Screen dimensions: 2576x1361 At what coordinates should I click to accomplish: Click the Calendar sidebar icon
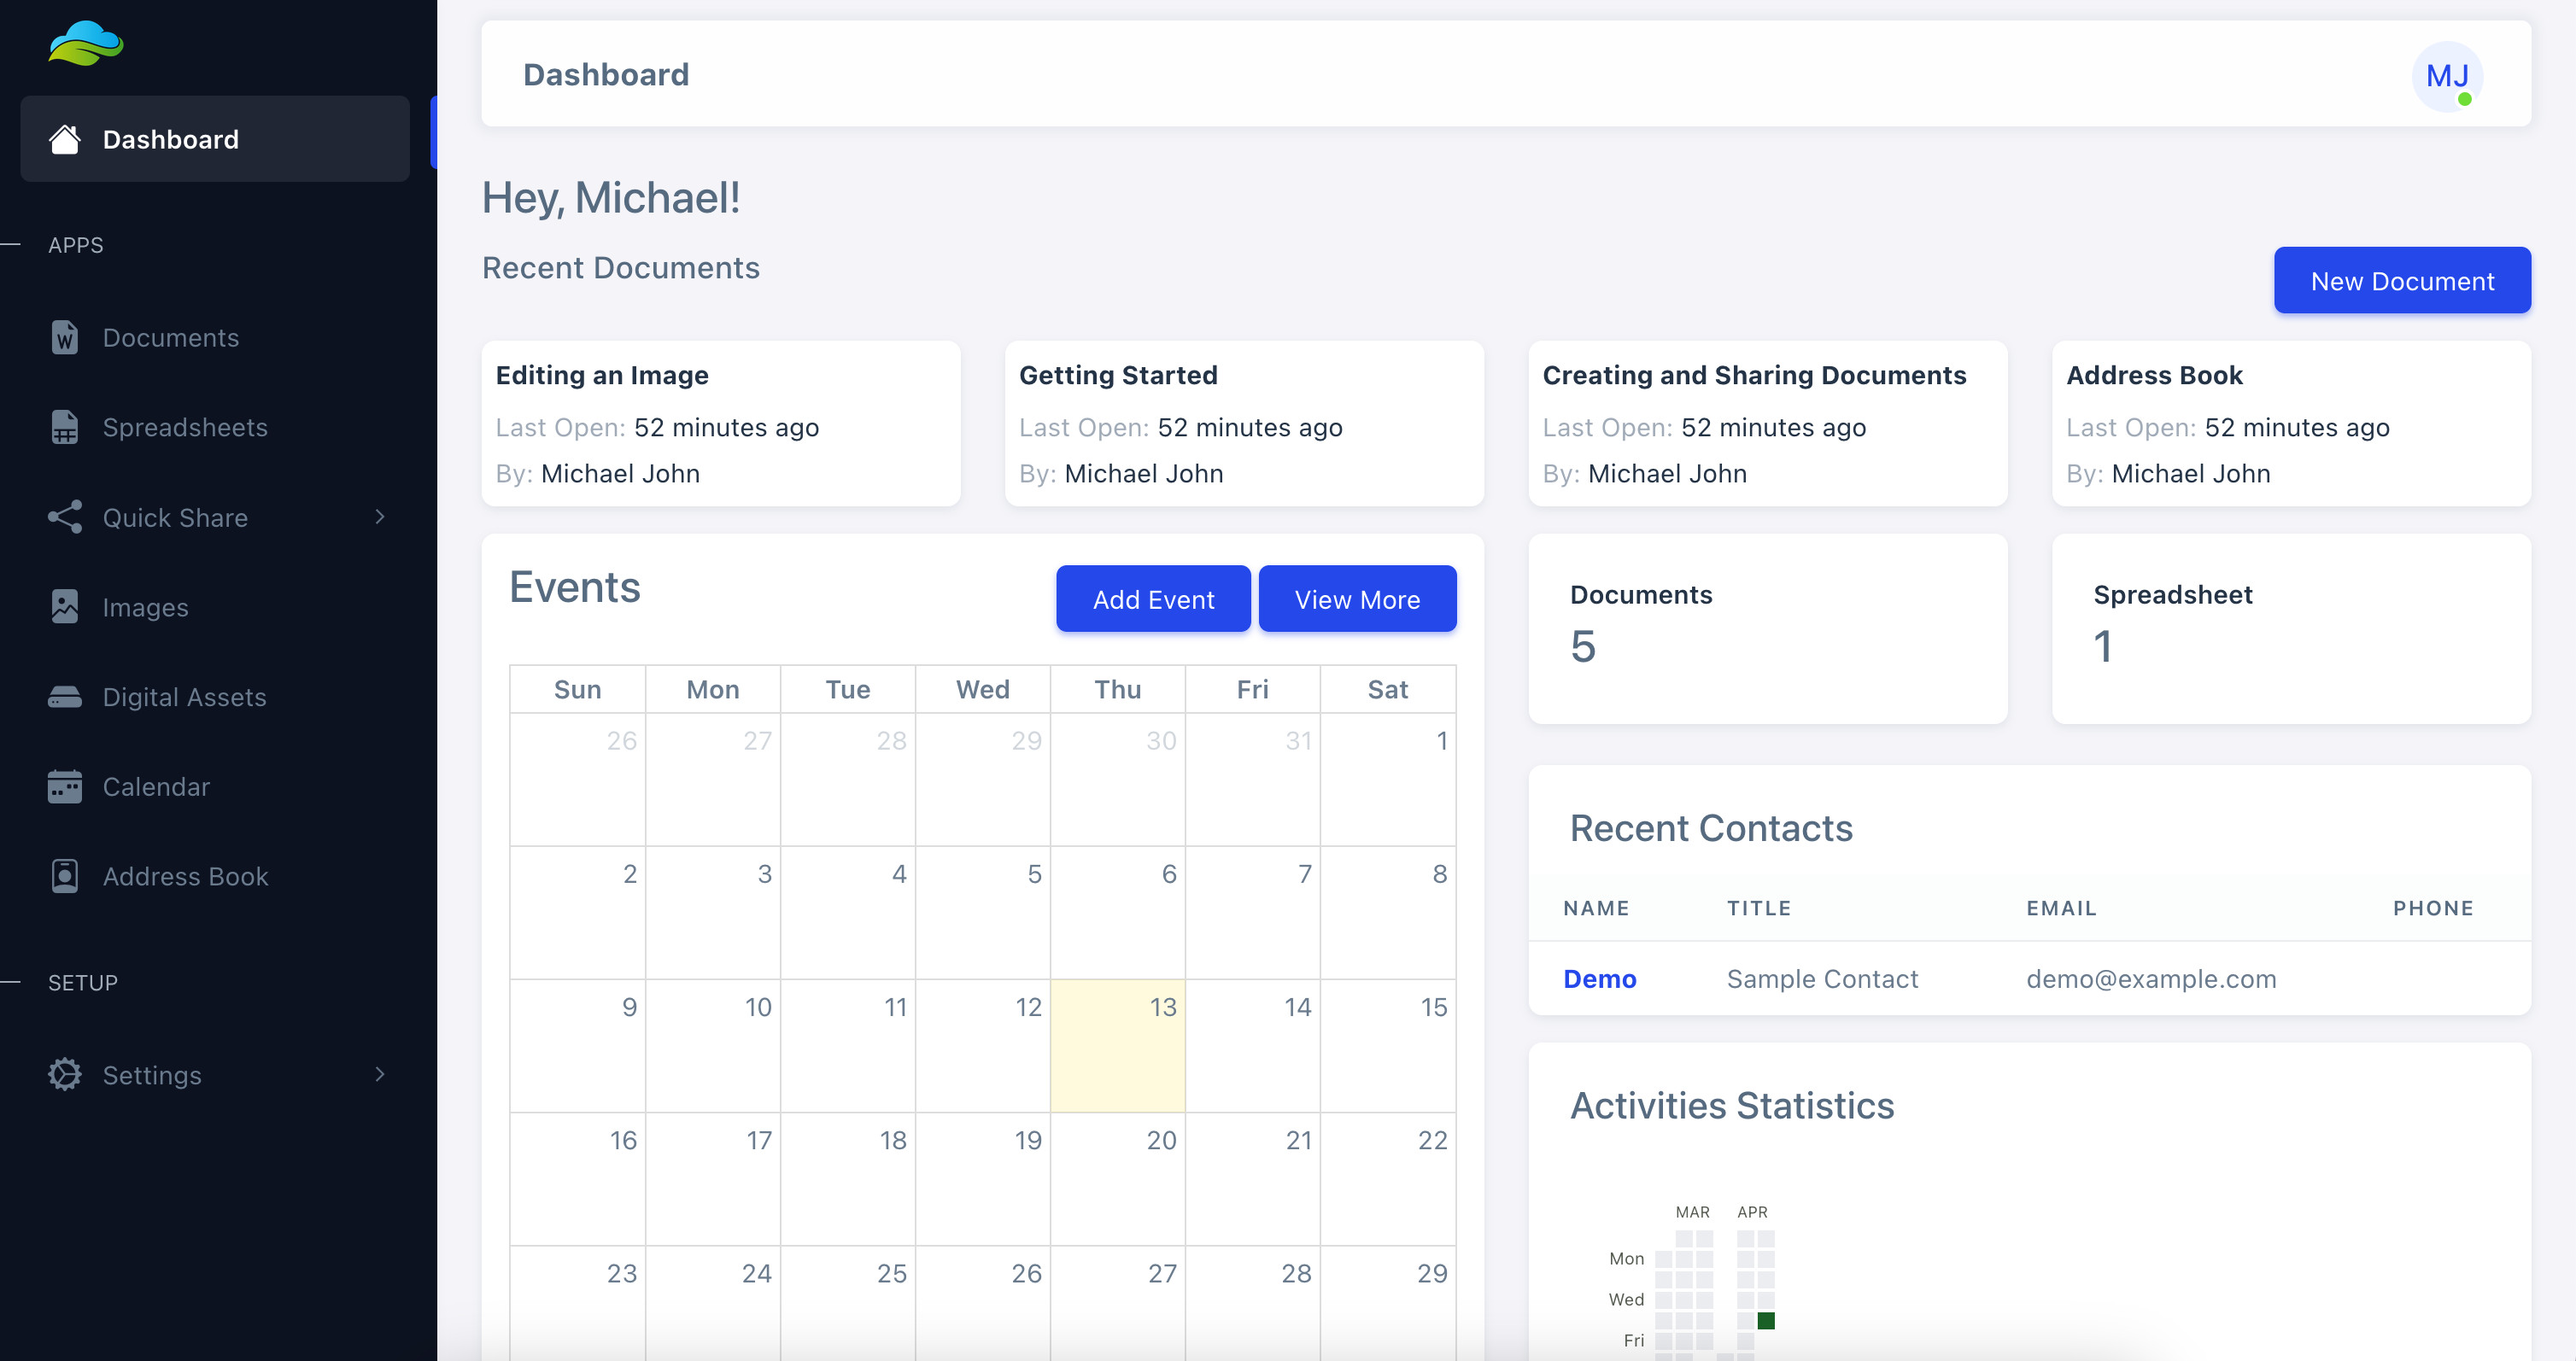click(65, 787)
